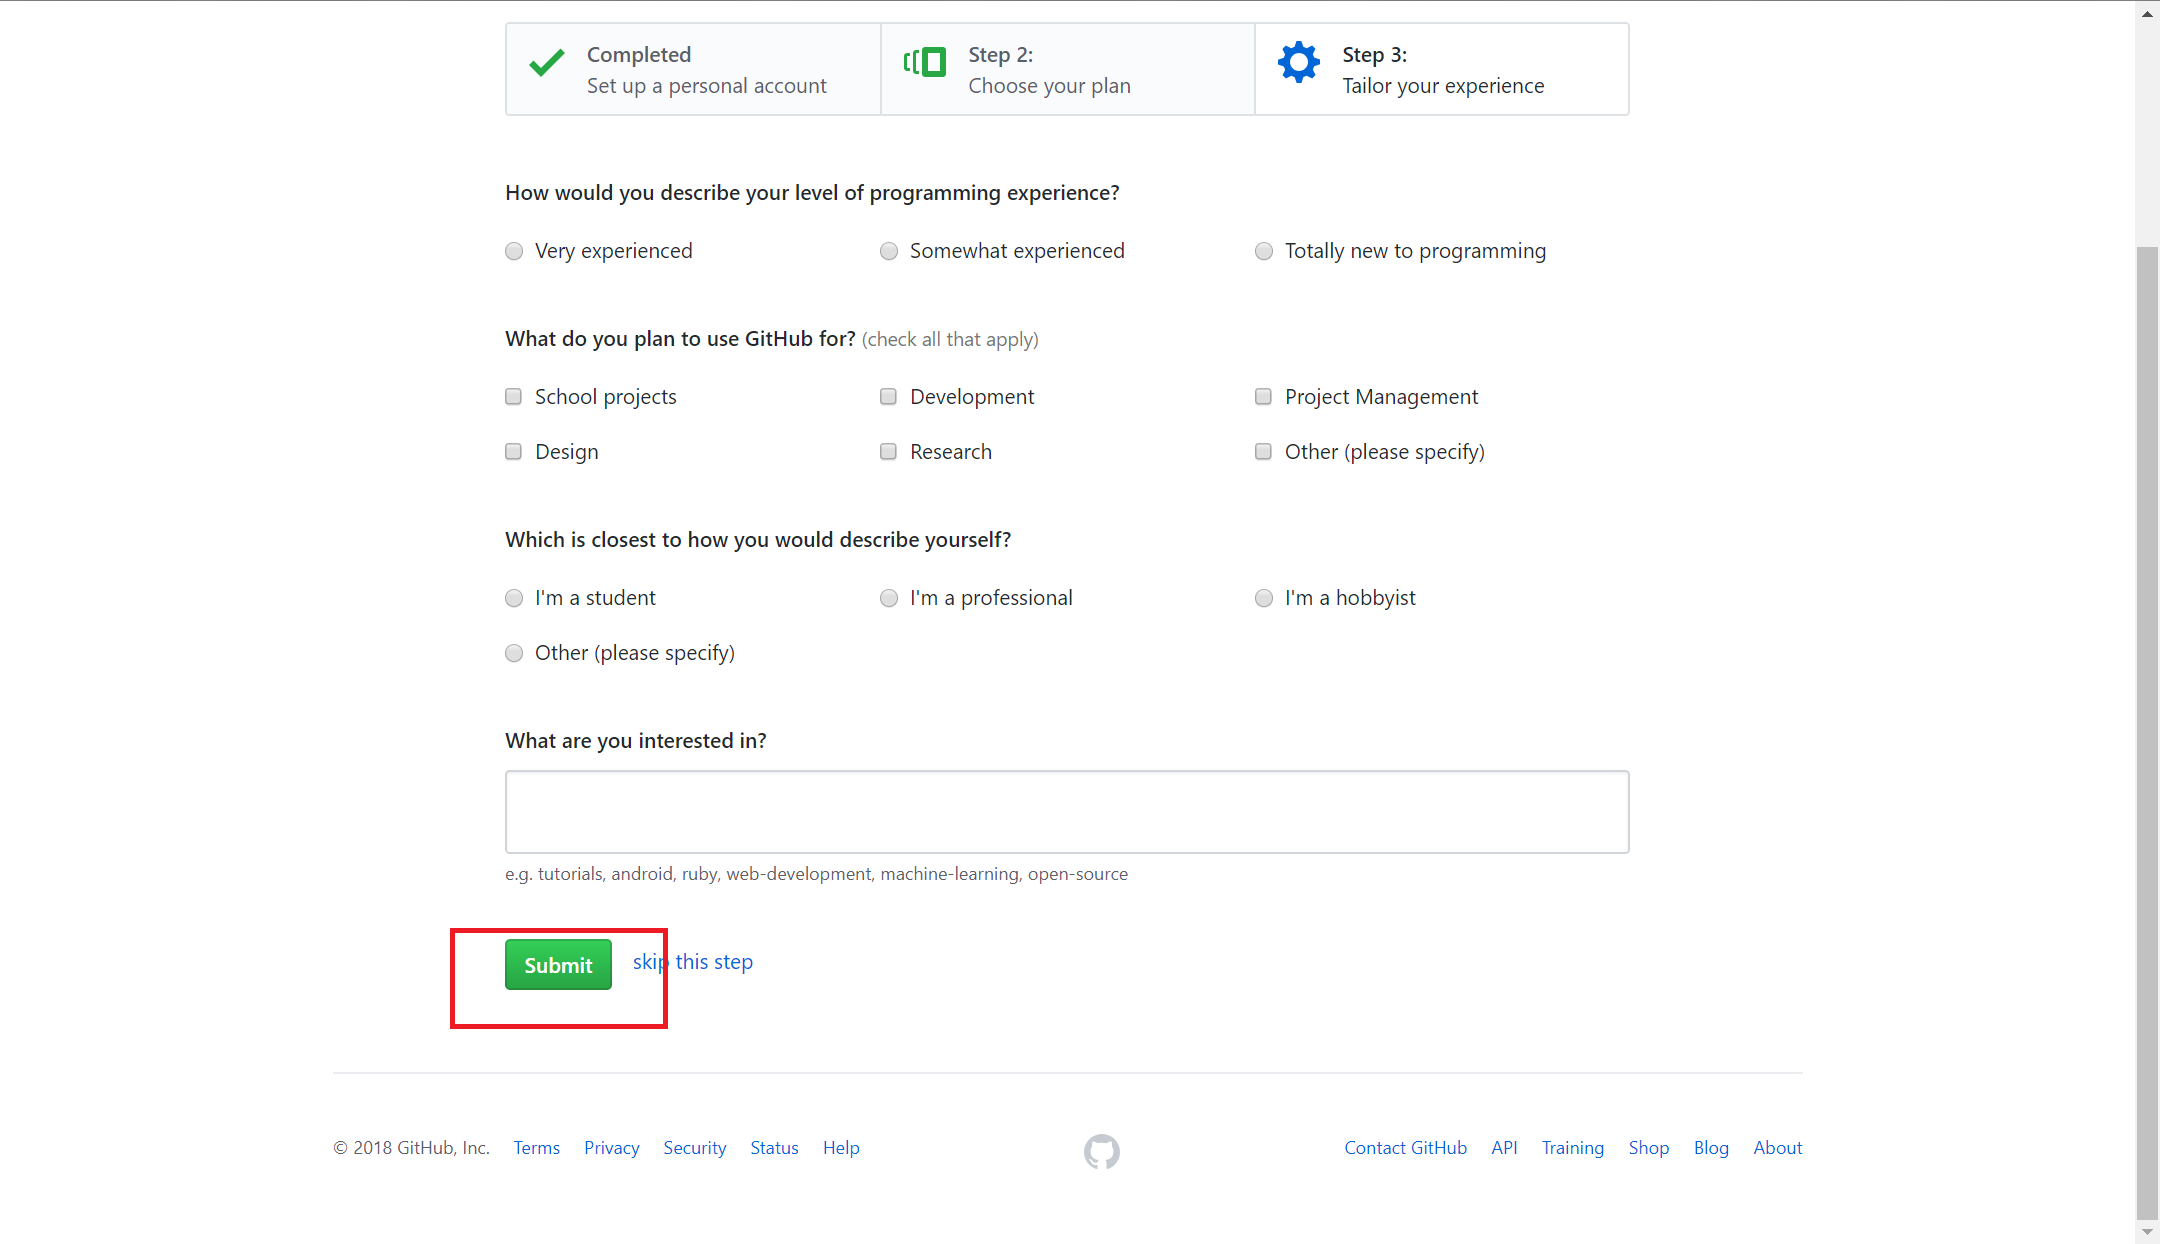Tick the Project Management checkbox
This screenshot has width=2160, height=1244.
pos(1264,397)
